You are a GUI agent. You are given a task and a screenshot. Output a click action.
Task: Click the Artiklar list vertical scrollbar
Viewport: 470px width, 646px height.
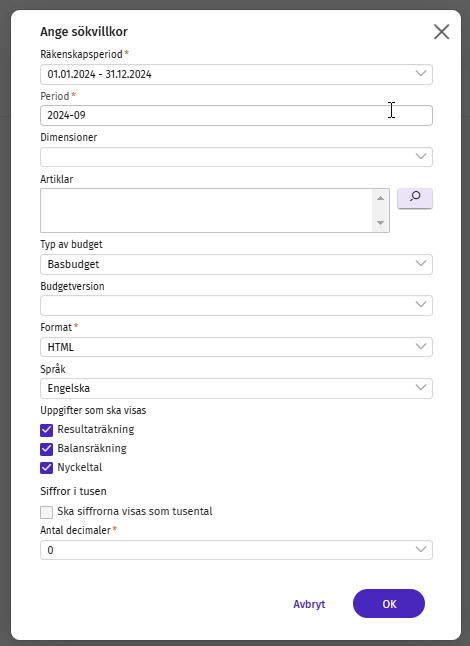380,211
